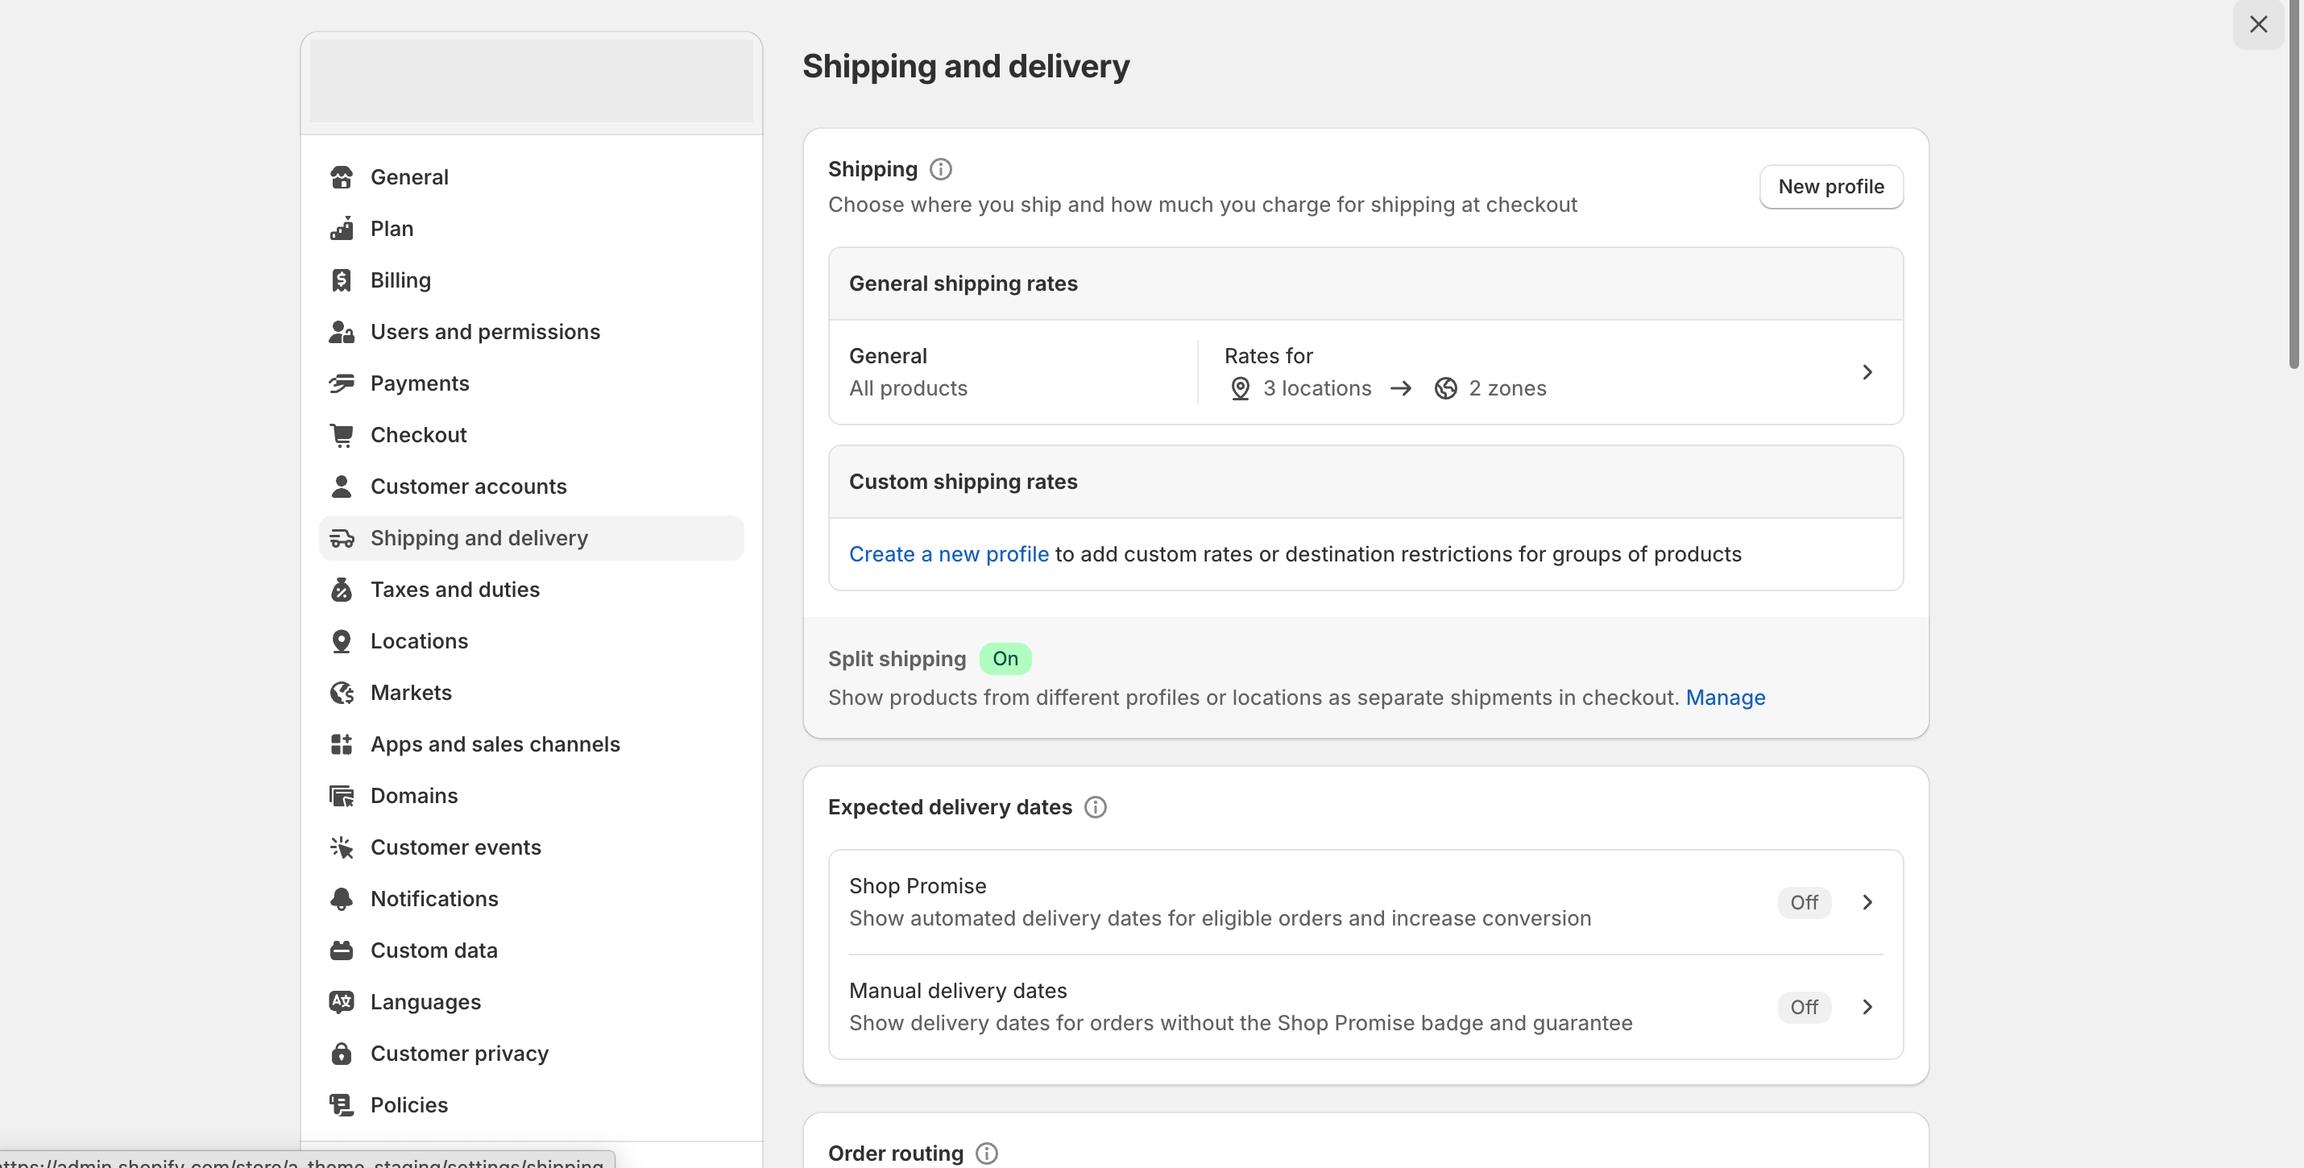Click the Shipping info icon
Image resolution: width=2304 pixels, height=1168 pixels.
(x=940, y=169)
